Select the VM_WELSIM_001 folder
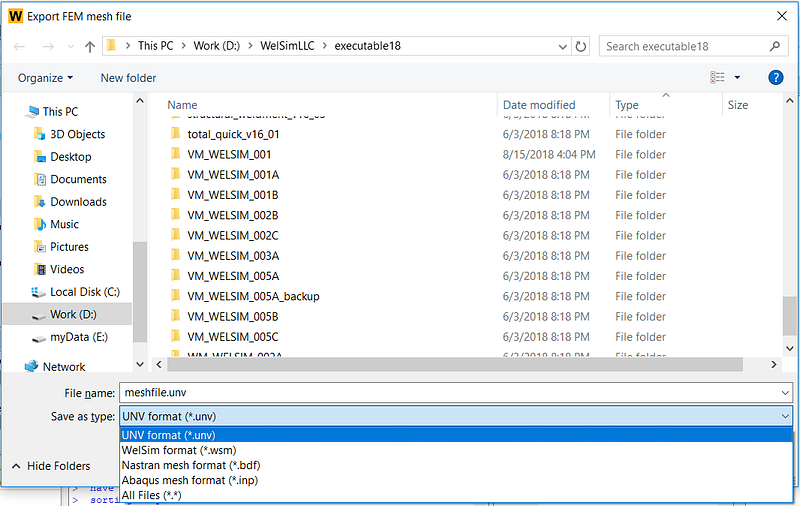This screenshot has width=800, height=506. [229, 155]
